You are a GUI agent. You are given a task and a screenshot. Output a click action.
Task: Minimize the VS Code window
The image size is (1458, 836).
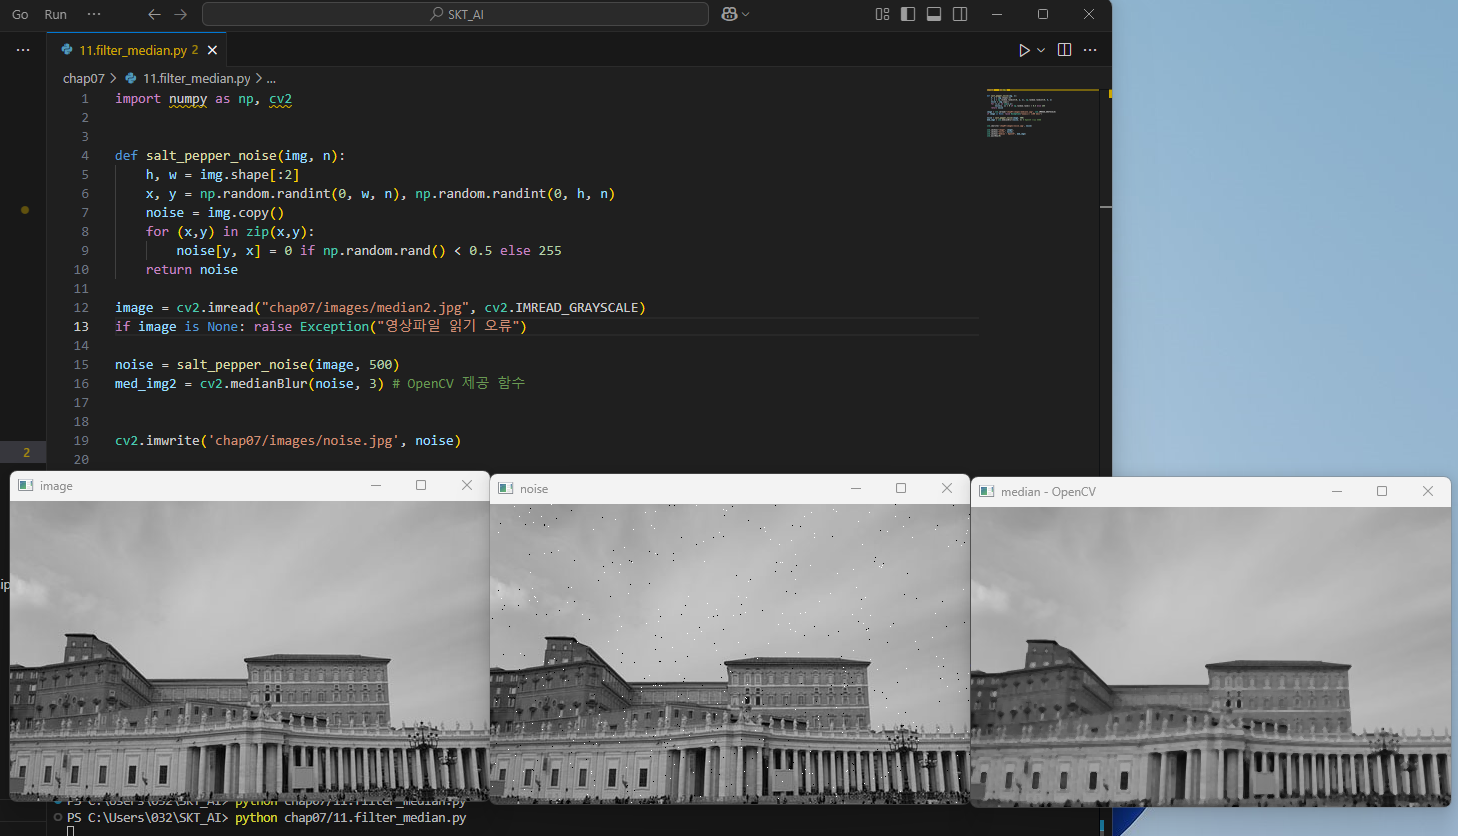pos(997,14)
